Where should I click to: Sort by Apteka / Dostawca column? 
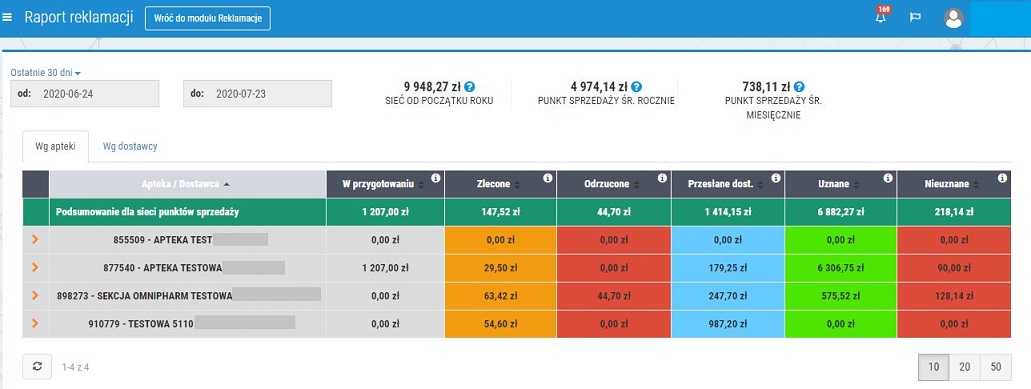[x=187, y=184]
